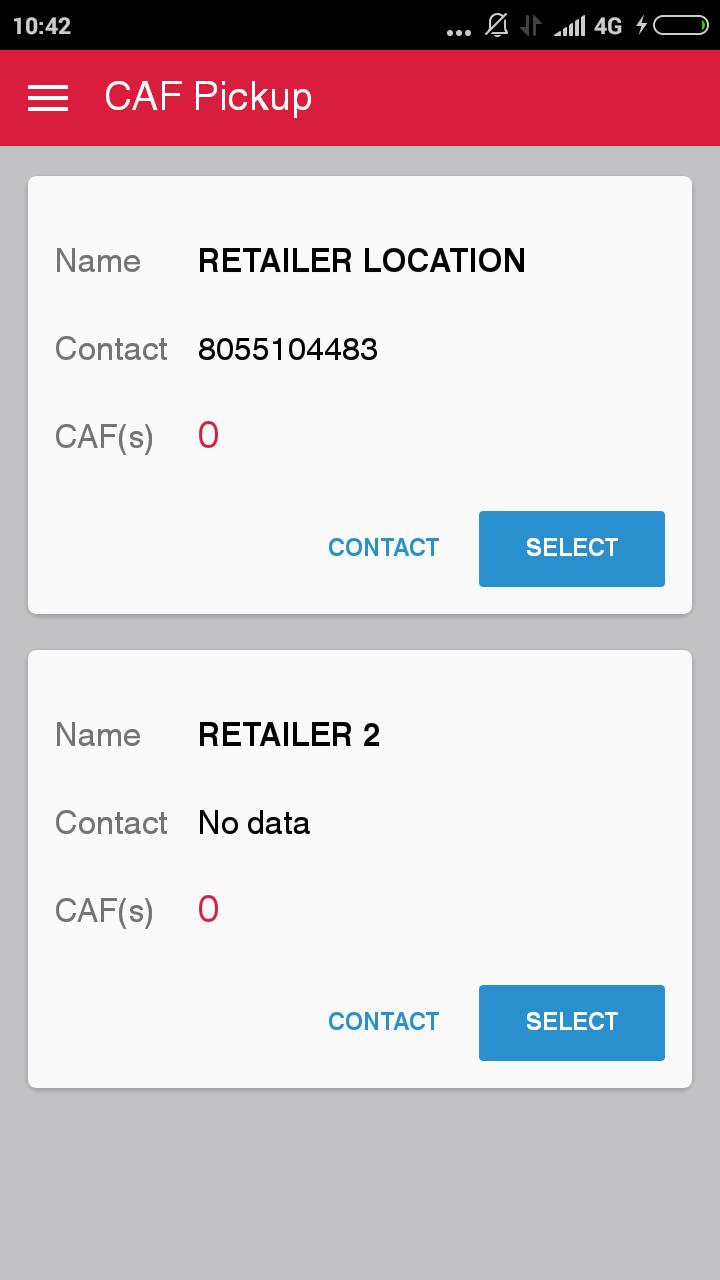Viewport: 720px width, 1280px height.
Task: Tap the RETAILER 2 name
Action: coord(289,735)
